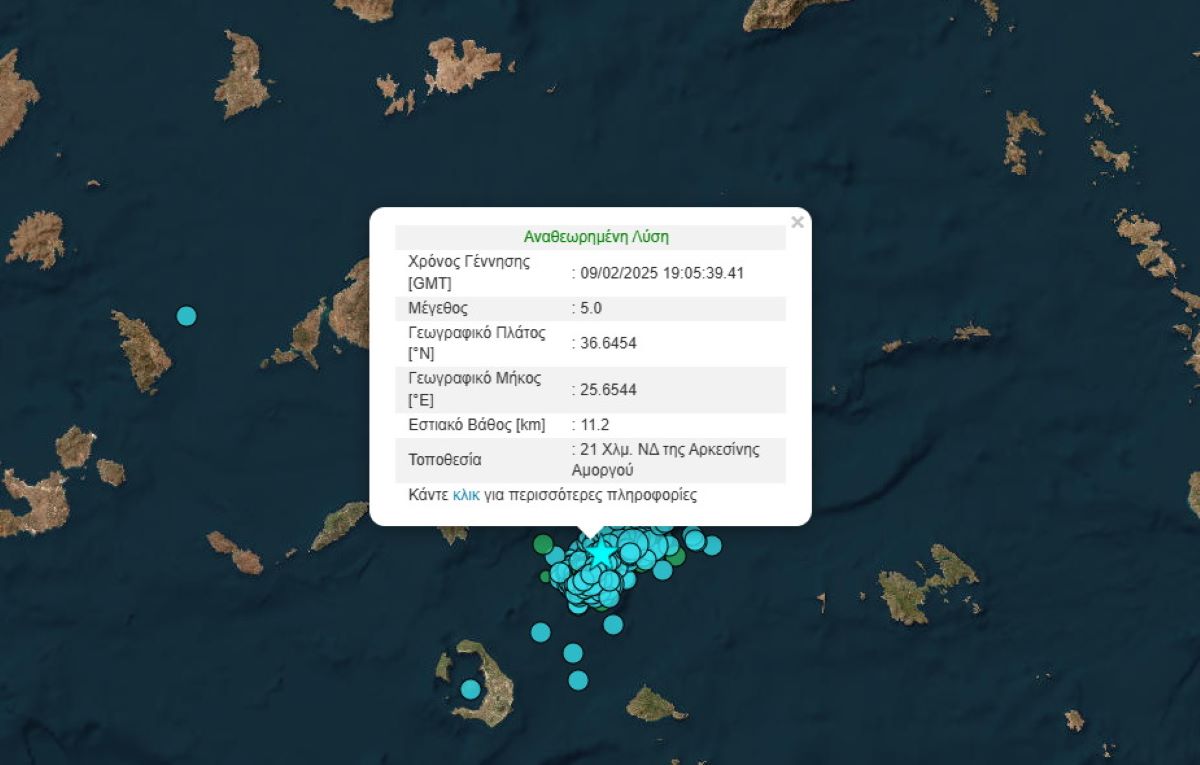
Task: Open the blue κλικ link for details
Action: point(466,495)
